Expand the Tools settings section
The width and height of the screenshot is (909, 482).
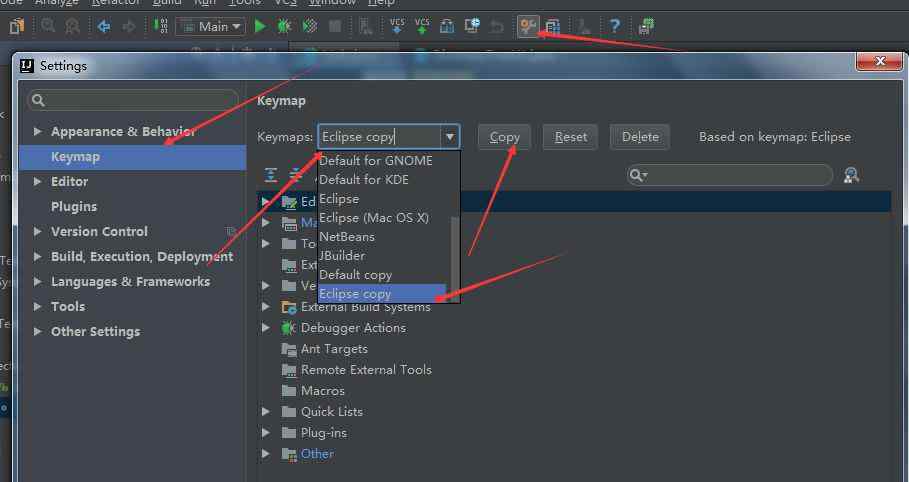pyautogui.click(x=38, y=306)
